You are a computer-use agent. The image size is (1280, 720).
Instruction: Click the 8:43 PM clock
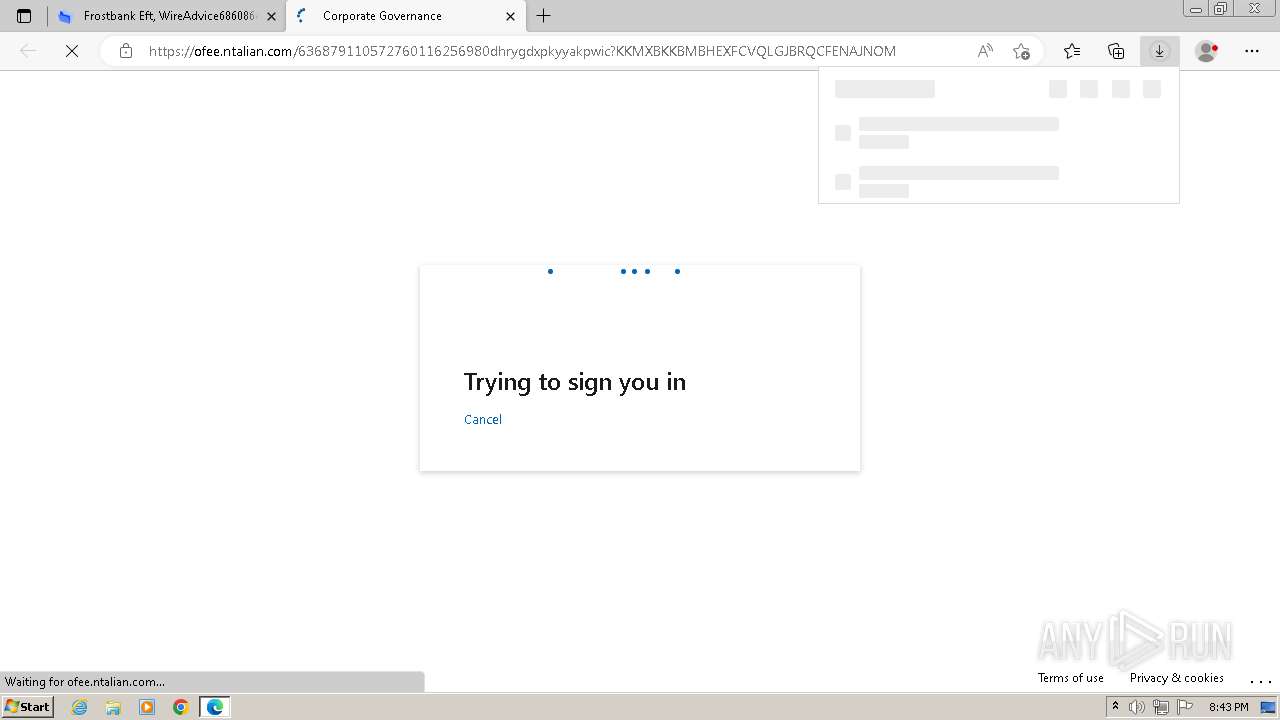click(1229, 707)
